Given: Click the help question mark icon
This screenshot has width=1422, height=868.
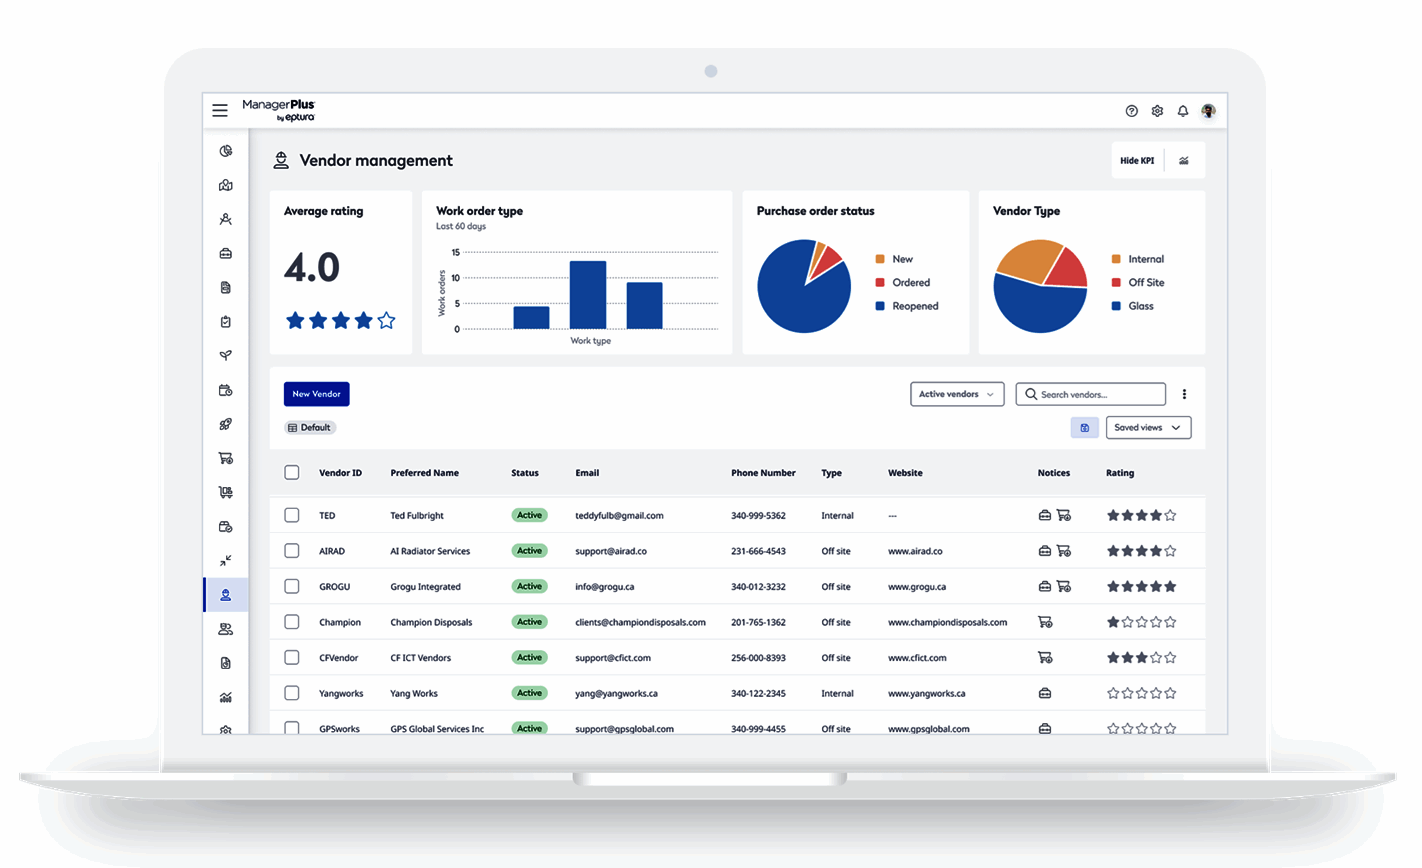Looking at the screenshot, I should pyautogui.click(x=1132, y=111).
